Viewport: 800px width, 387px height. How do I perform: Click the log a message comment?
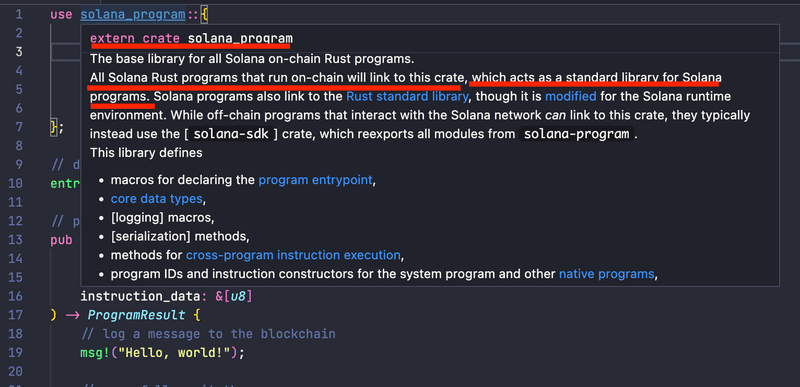point(208,334)
